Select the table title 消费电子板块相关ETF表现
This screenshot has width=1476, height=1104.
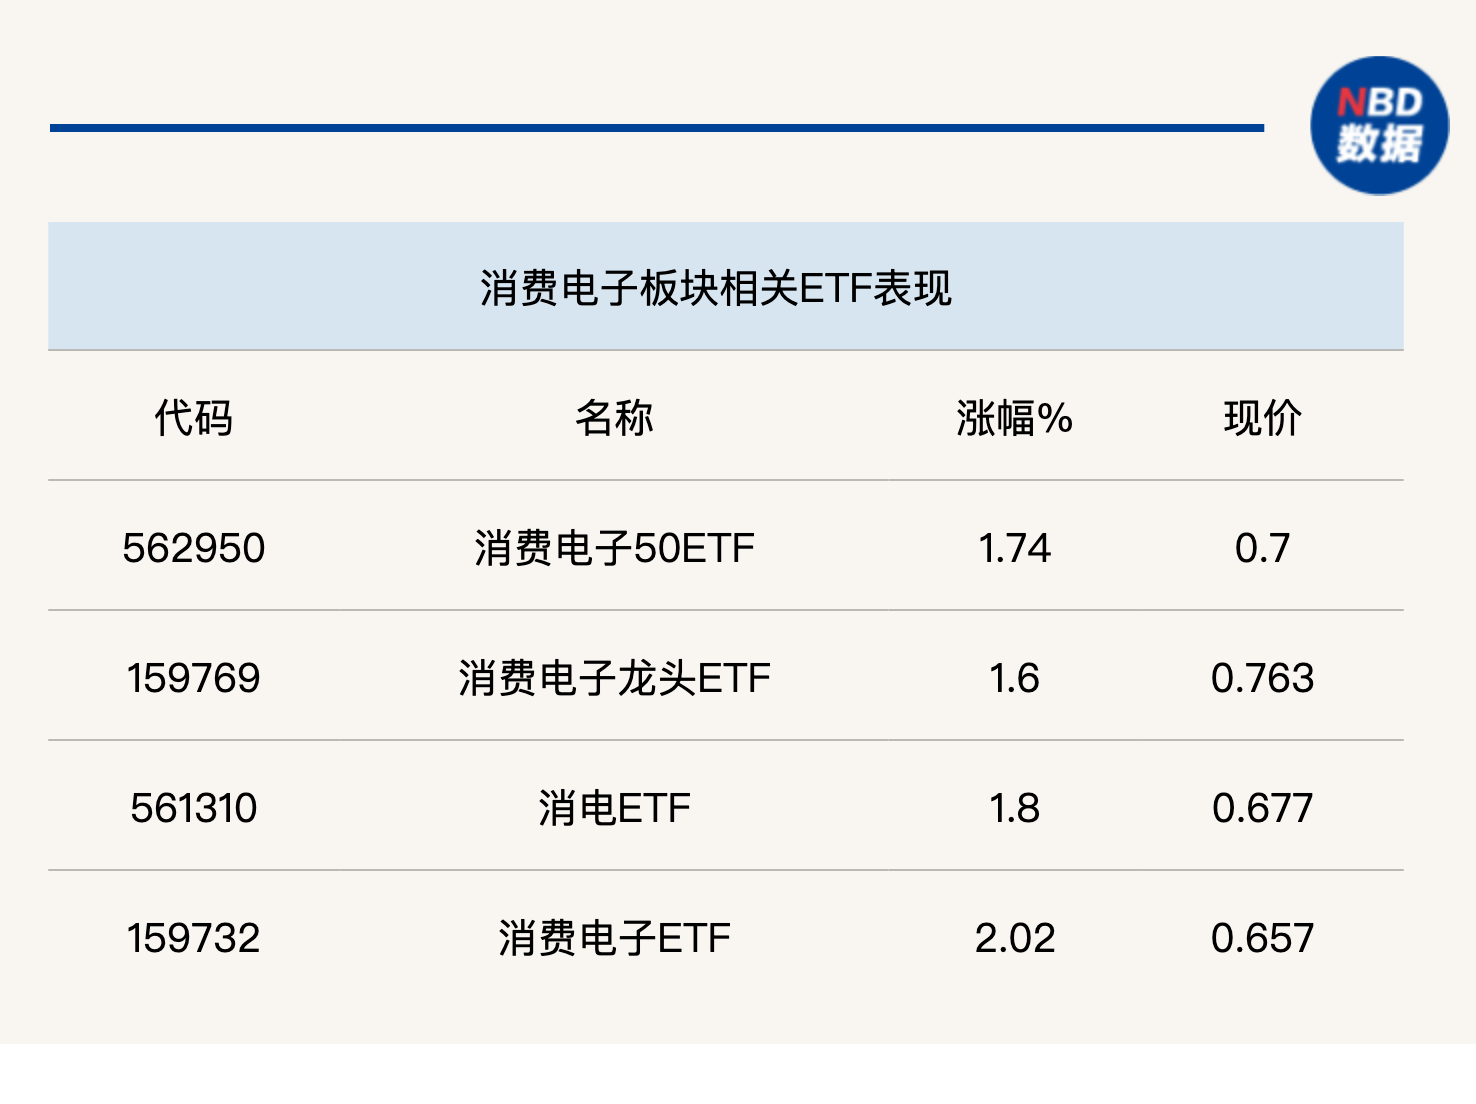715,288
